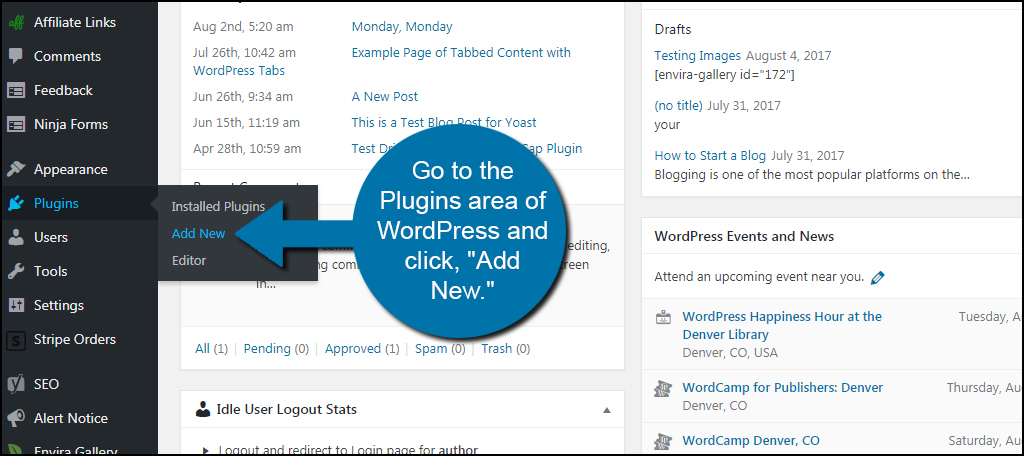
Task: Open WordPress Happiness Hour at the Denver Library
Action: coord(782,325)
